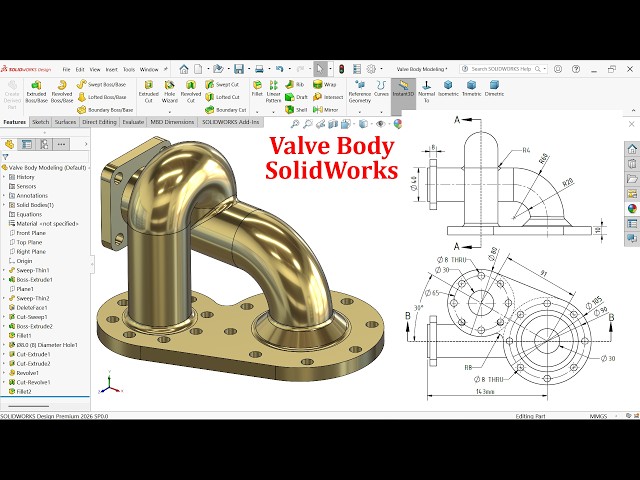Click the Design Library folder icon in task pane
Image resolution: width=640 pixels, height=480 pixels.
pos(632,178)
